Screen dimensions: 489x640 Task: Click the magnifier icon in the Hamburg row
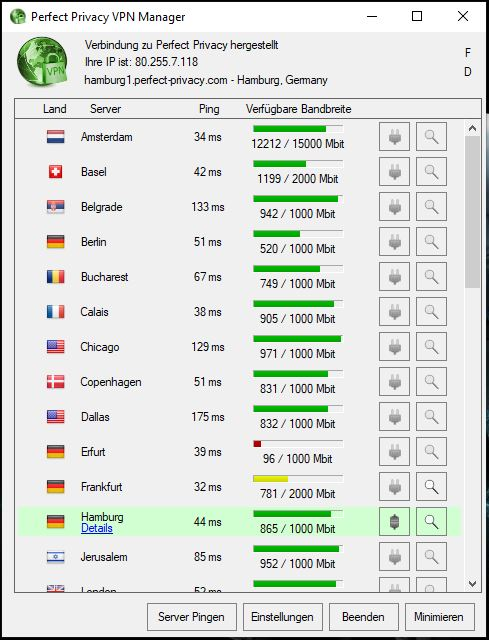[x=431, y=522]
